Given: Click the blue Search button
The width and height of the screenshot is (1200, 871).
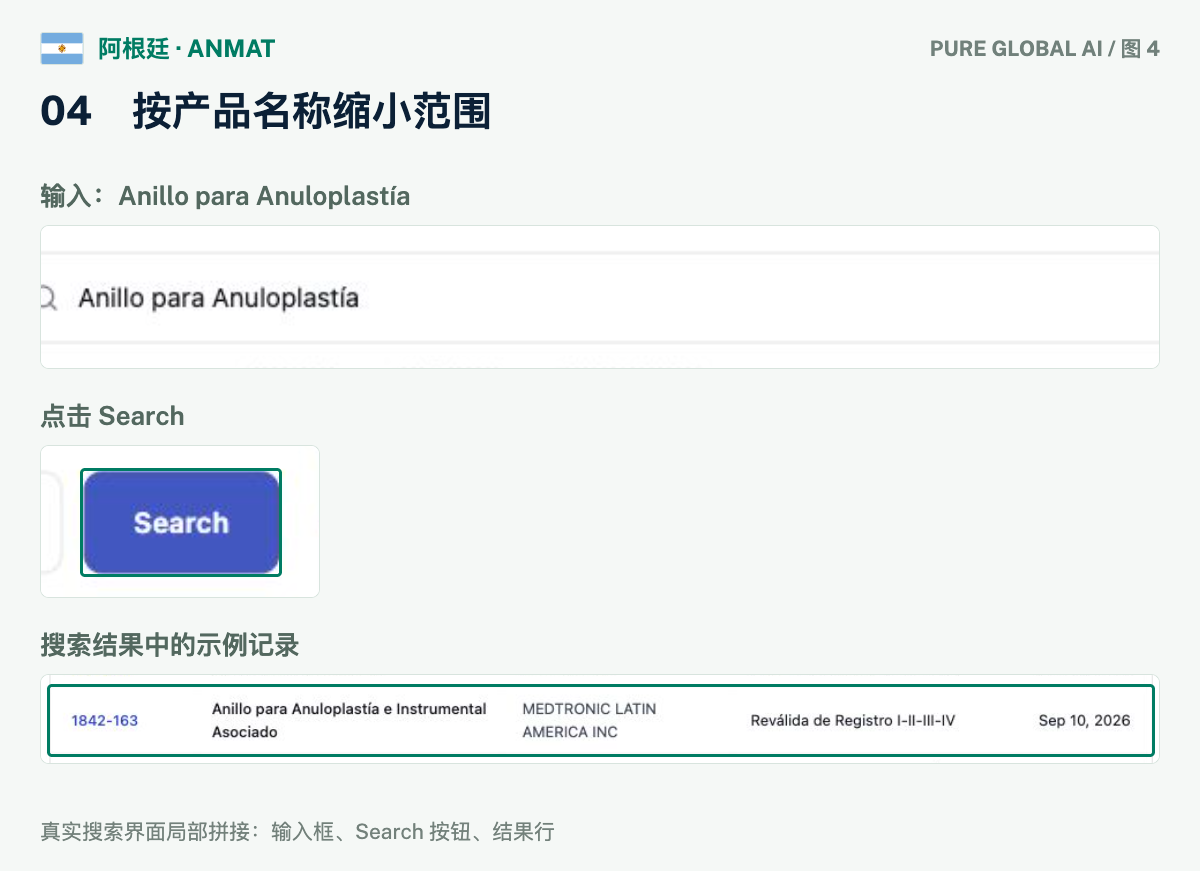Looking at the screenshot, I should click(181, 523).
